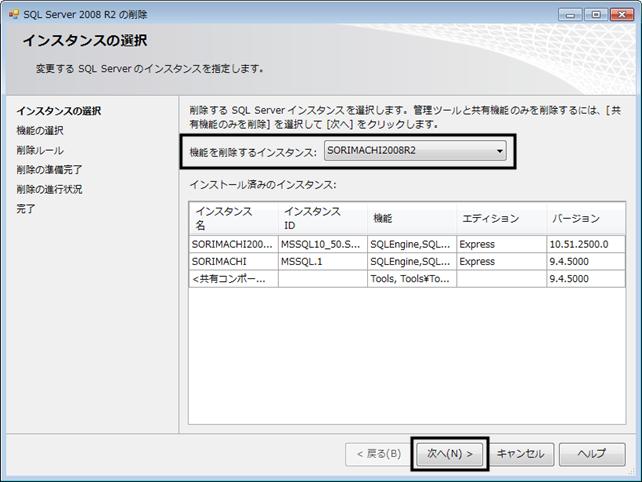This screenshot has height=482, width=642.
Task: Click the 10.51.2500.0 version cell
Action: click(x=586, y=244)
